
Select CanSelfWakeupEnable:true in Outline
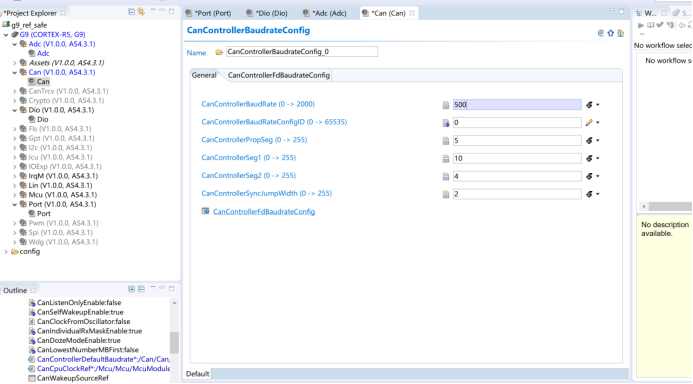click(x=80, y=312)
